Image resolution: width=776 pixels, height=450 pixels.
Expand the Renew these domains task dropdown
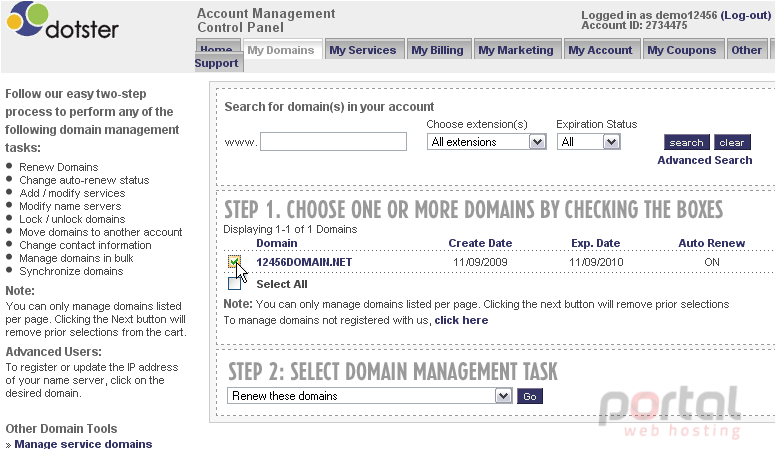pos(370,396)
